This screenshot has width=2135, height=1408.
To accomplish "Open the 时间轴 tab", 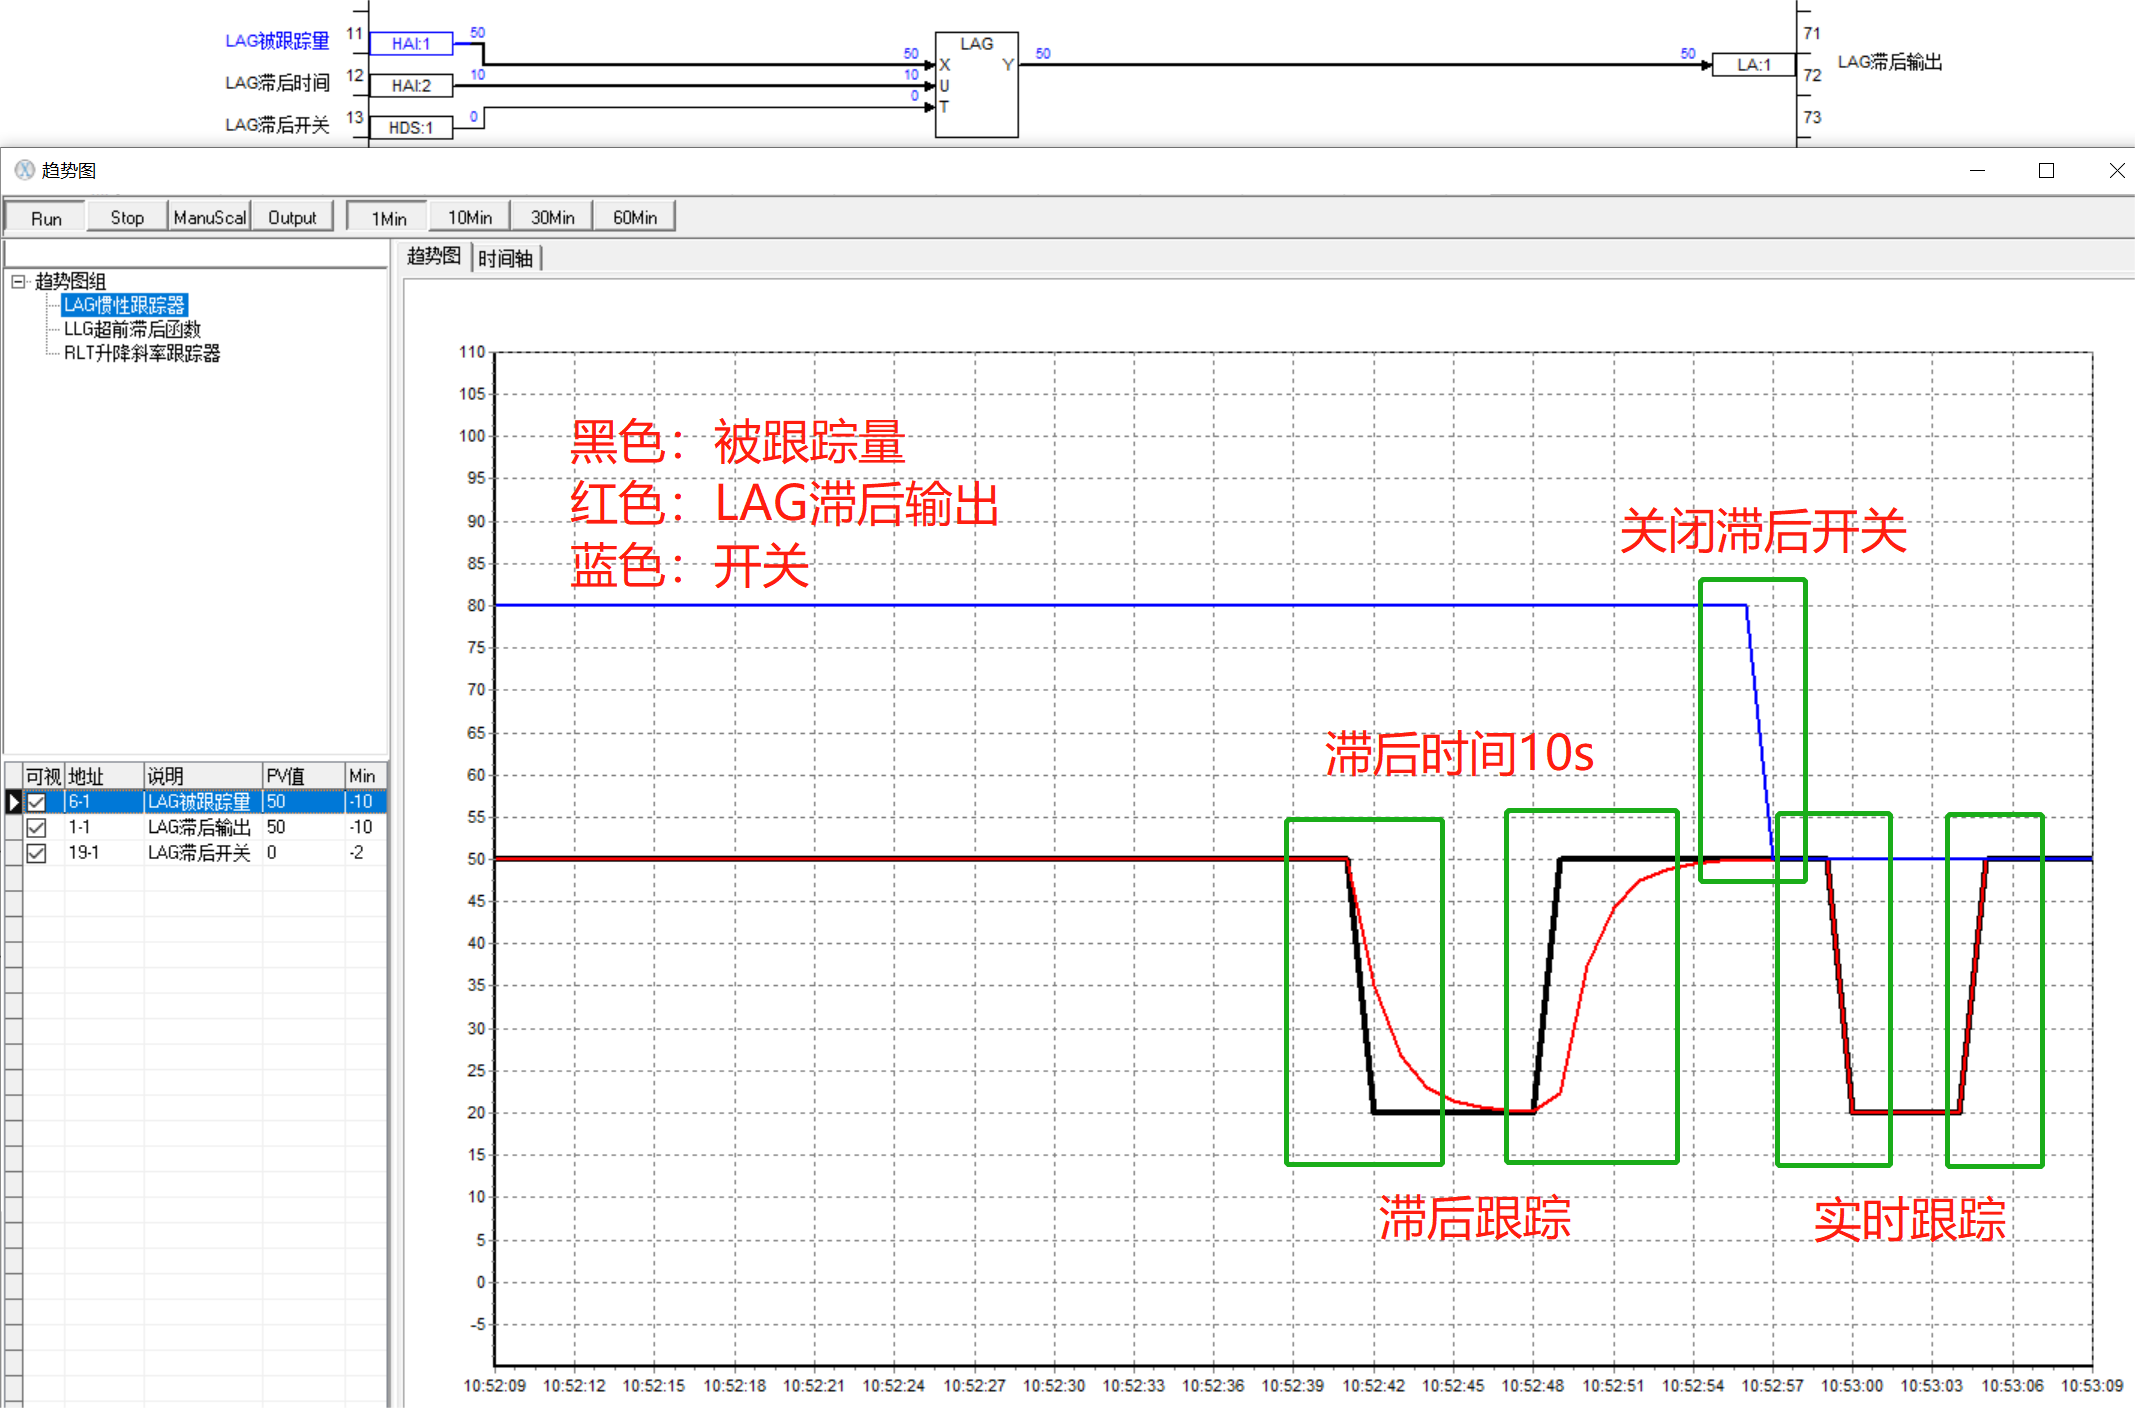I will pos(505,259).
